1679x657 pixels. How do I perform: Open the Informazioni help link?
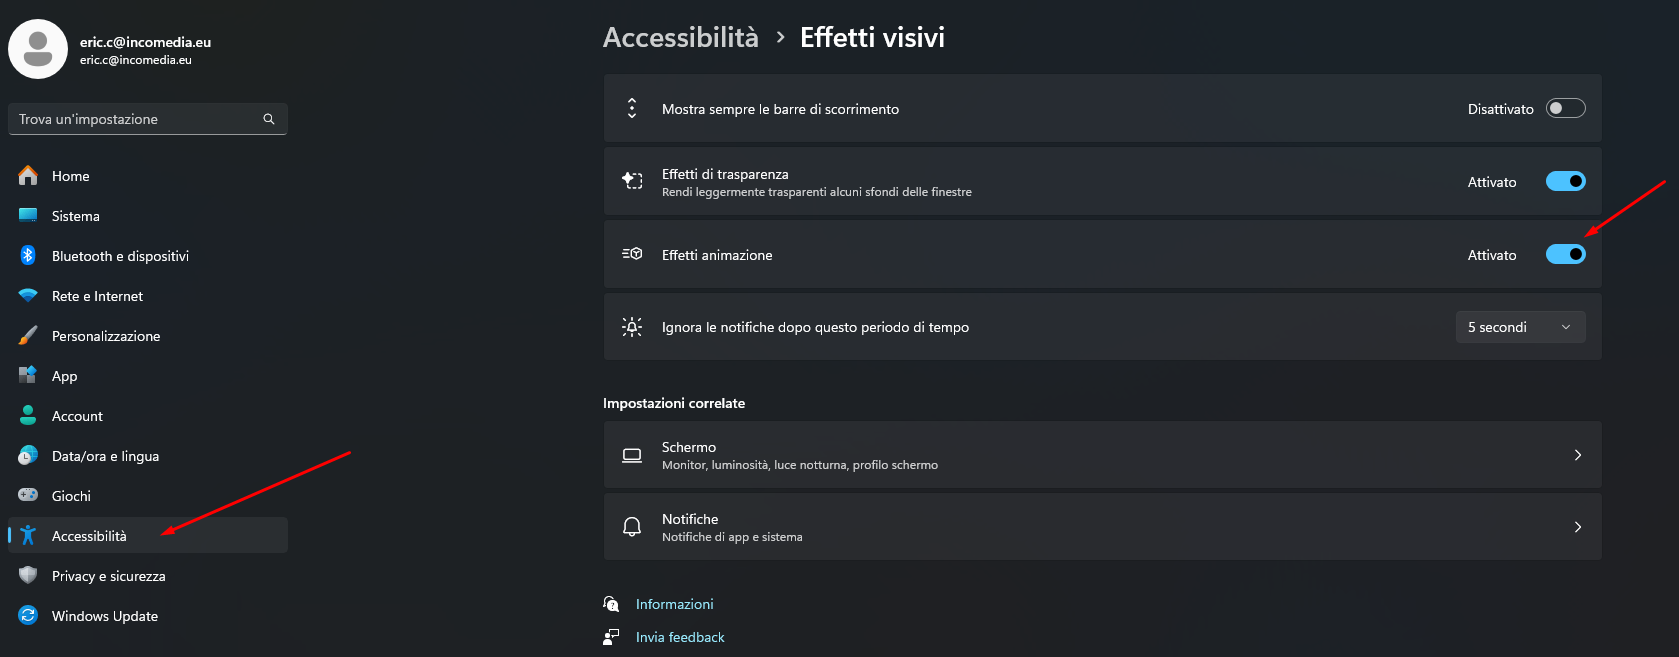(x=675, y=604)
